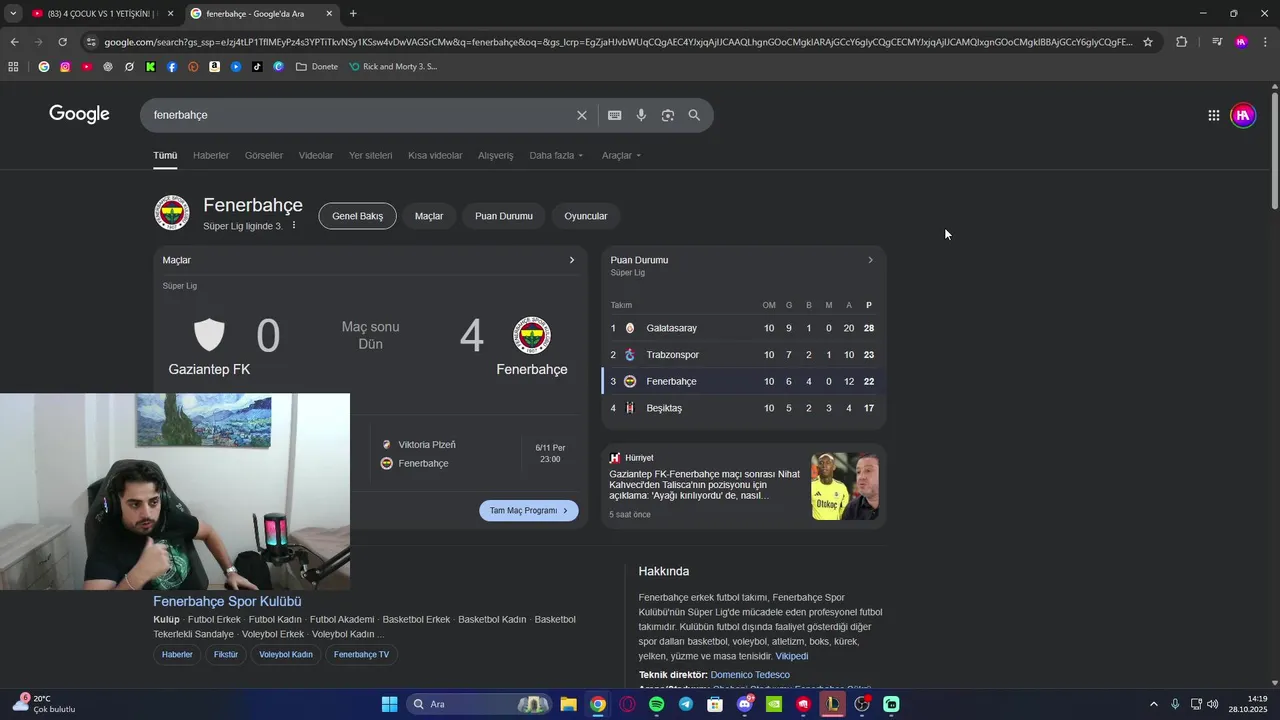This screenshot has width=1280, height=720.
Task: Open the Fenerbahçe Spor Kulübü link
Action: (227, 601)
